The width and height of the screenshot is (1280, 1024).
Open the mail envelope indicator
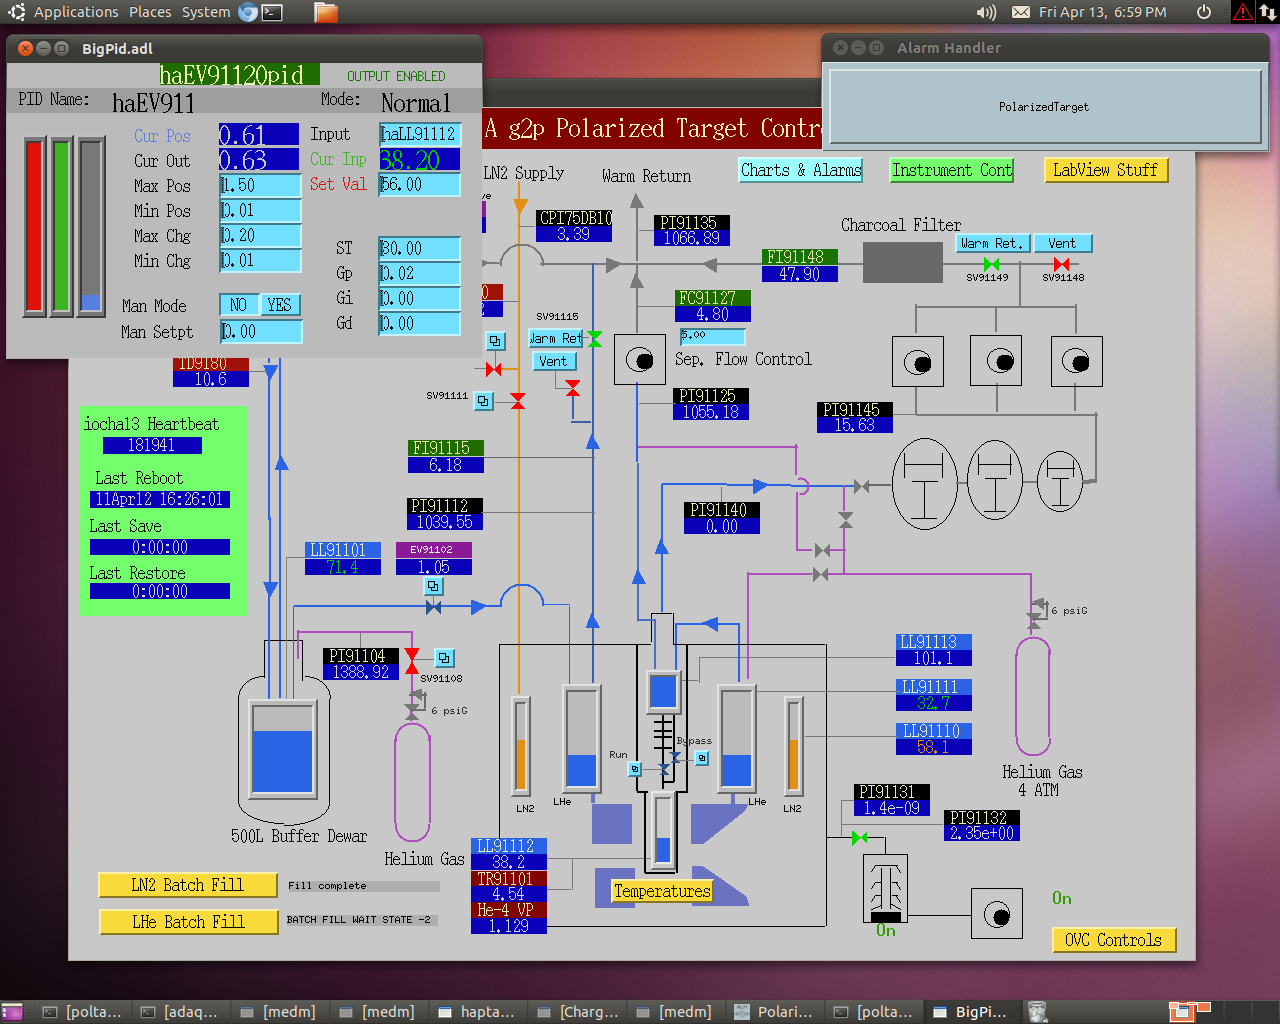tap(1021, 12)
